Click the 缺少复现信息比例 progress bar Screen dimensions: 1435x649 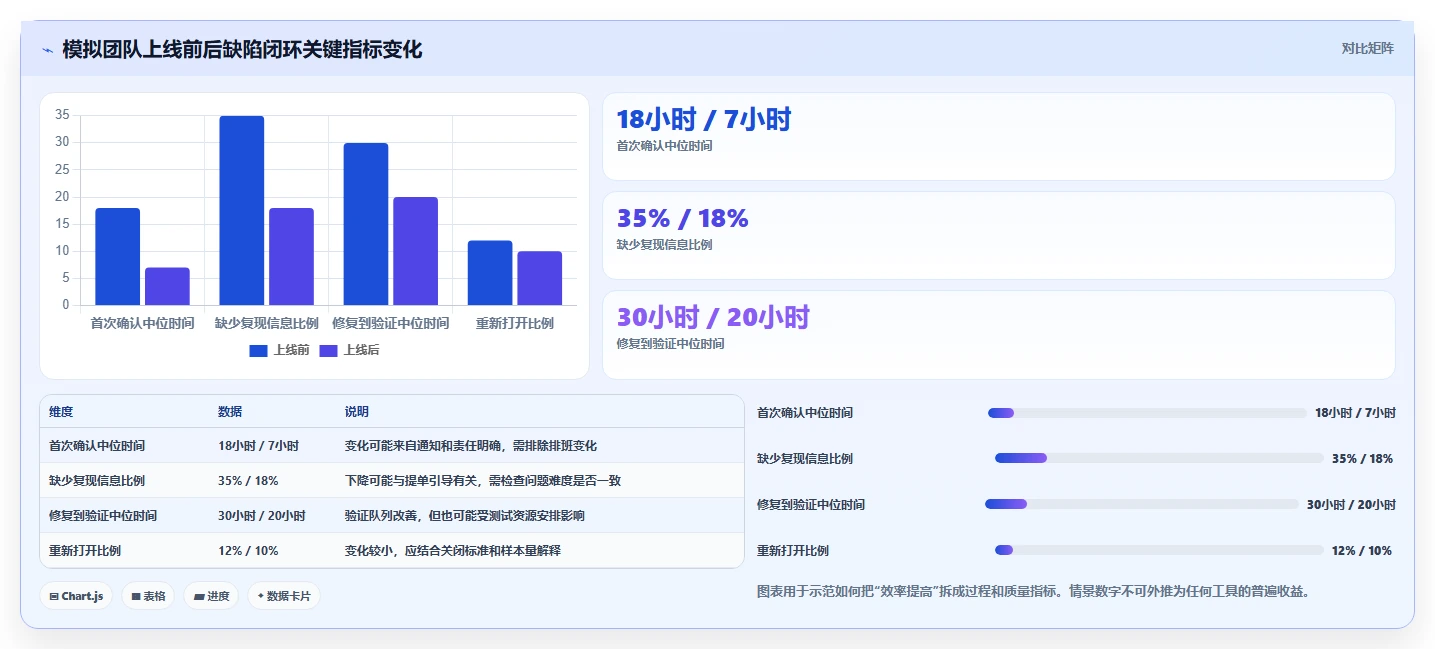[x=1159, y=458]
